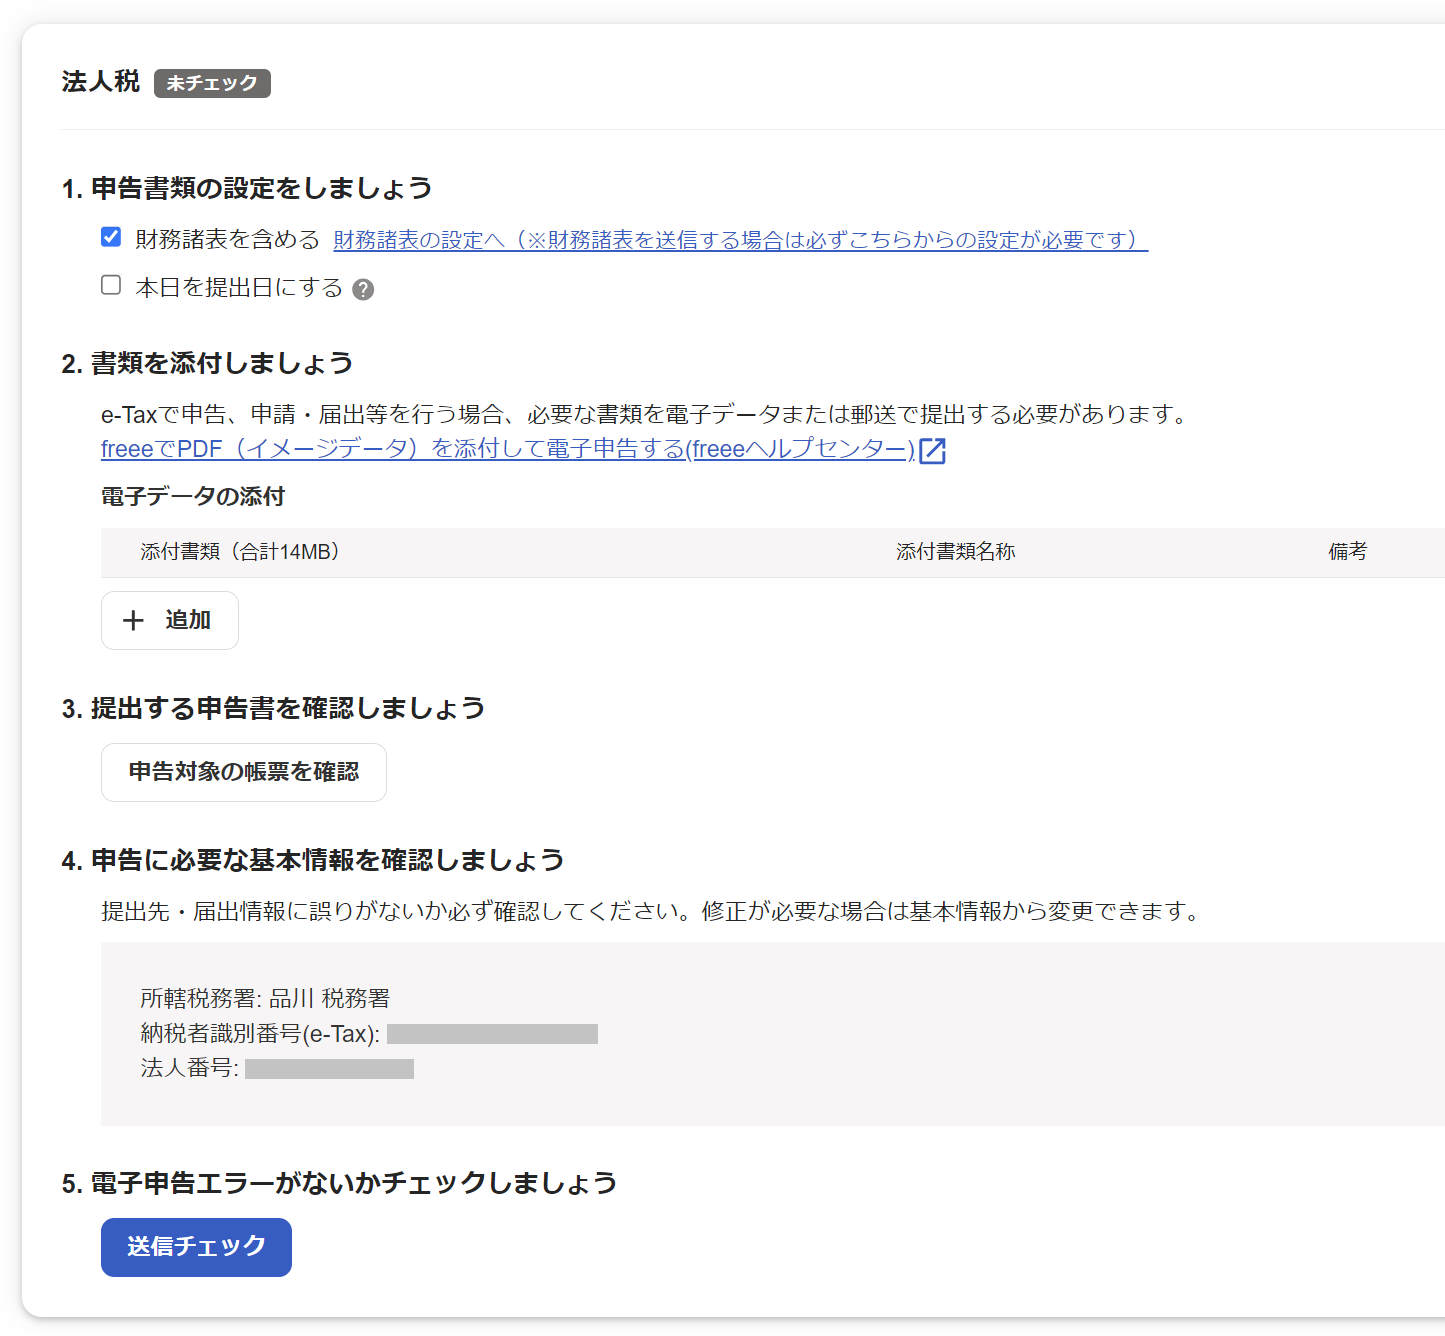
Task: Click heading 1. 申告書類の設定をしましょう
Action: coord(247,188)
